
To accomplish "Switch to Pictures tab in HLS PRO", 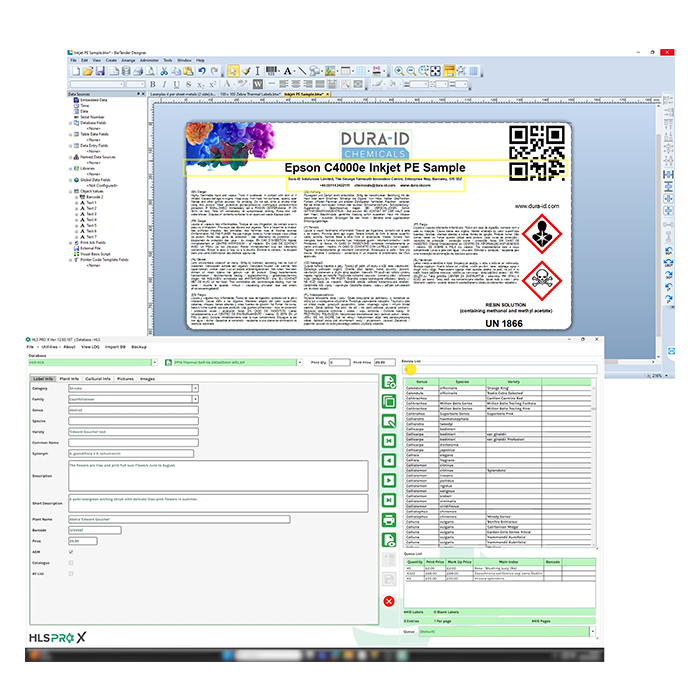I will [125, 379].
